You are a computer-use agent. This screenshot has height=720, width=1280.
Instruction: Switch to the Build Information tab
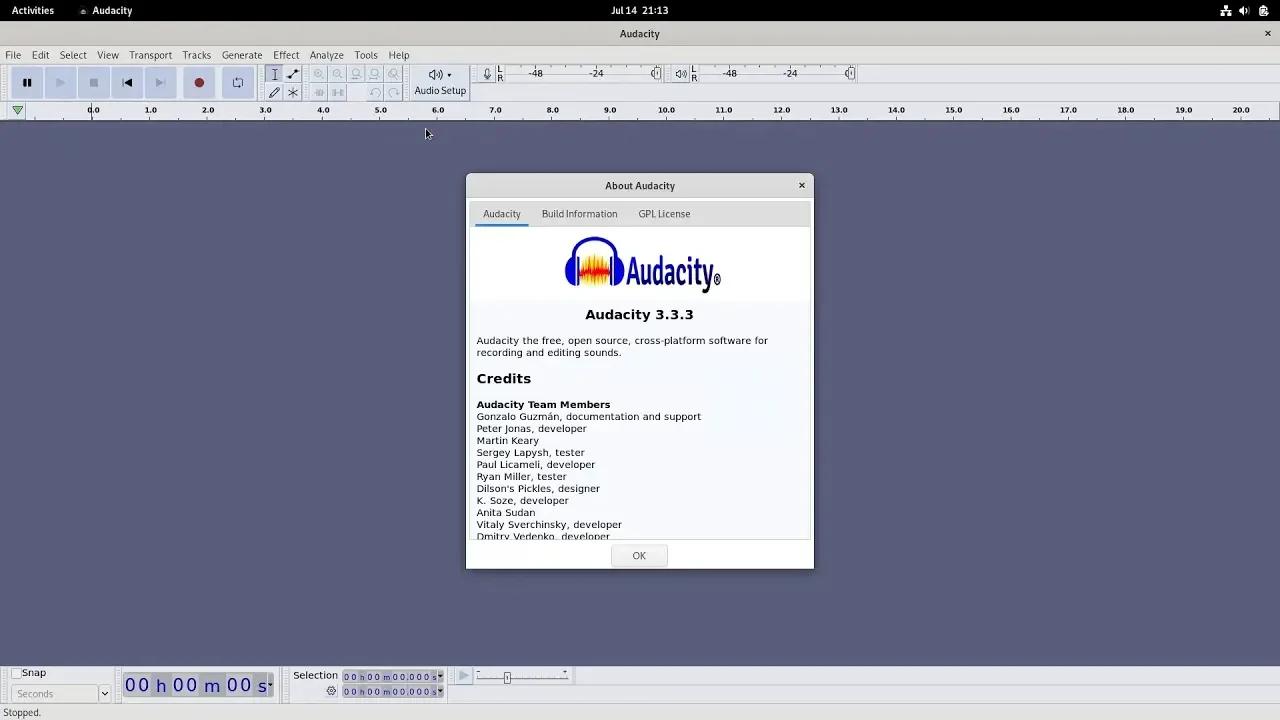coord(579,213)
